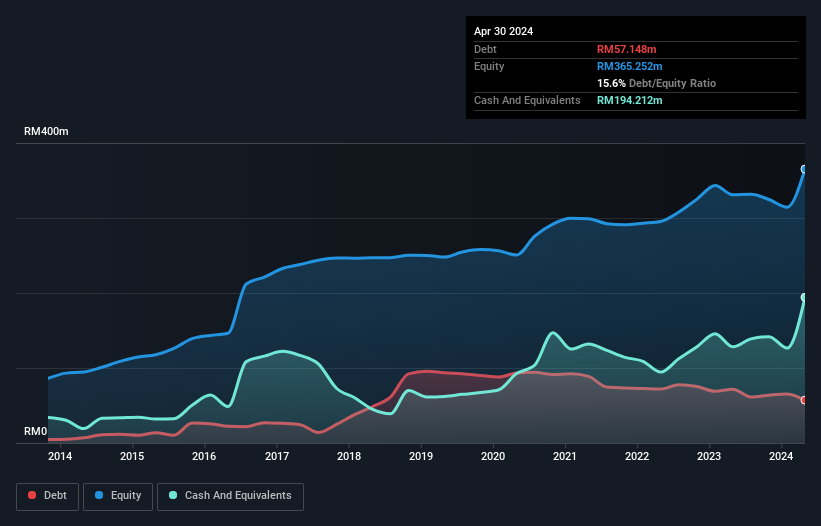821x526 pixels.
Task: Click the 2020 x-axis label
Action: pyautogui.click(x=493, y=456)
